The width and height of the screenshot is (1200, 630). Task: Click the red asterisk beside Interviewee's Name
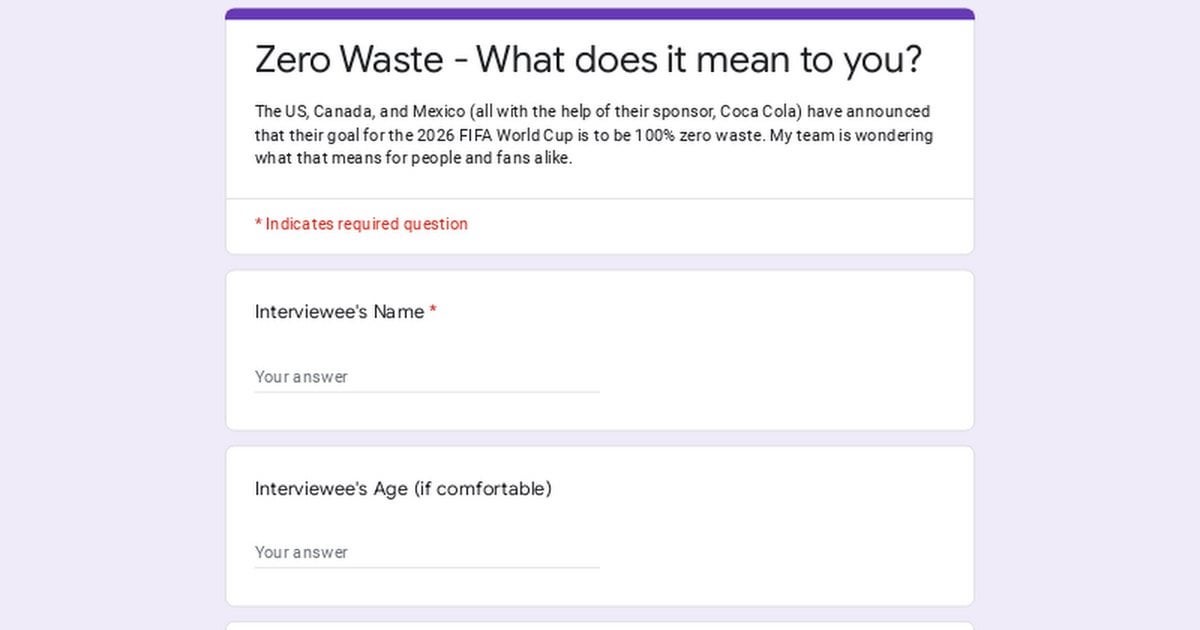[433, 312]
